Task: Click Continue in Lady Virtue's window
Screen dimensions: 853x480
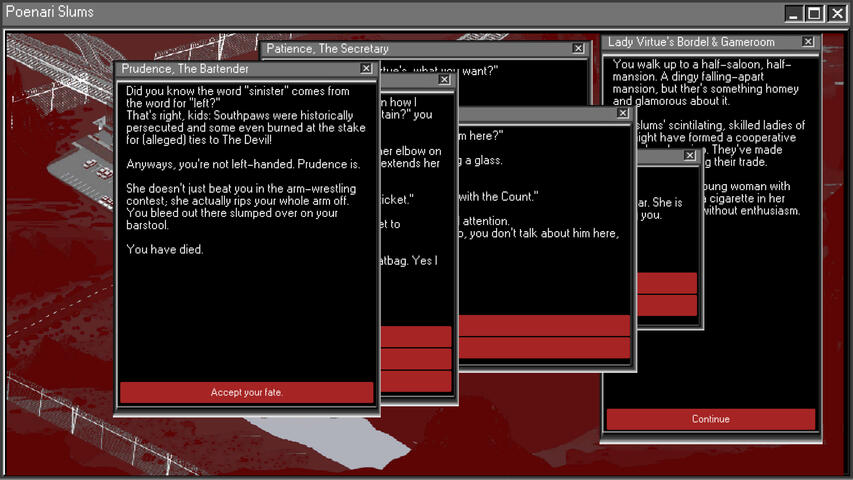Action: pos(710,419)
